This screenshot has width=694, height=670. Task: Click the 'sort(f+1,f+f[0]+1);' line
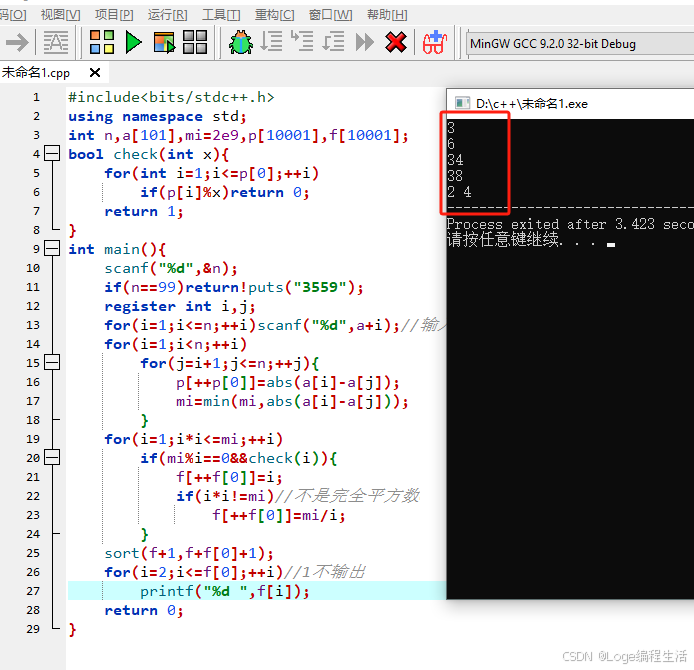[x=189, y=553]
